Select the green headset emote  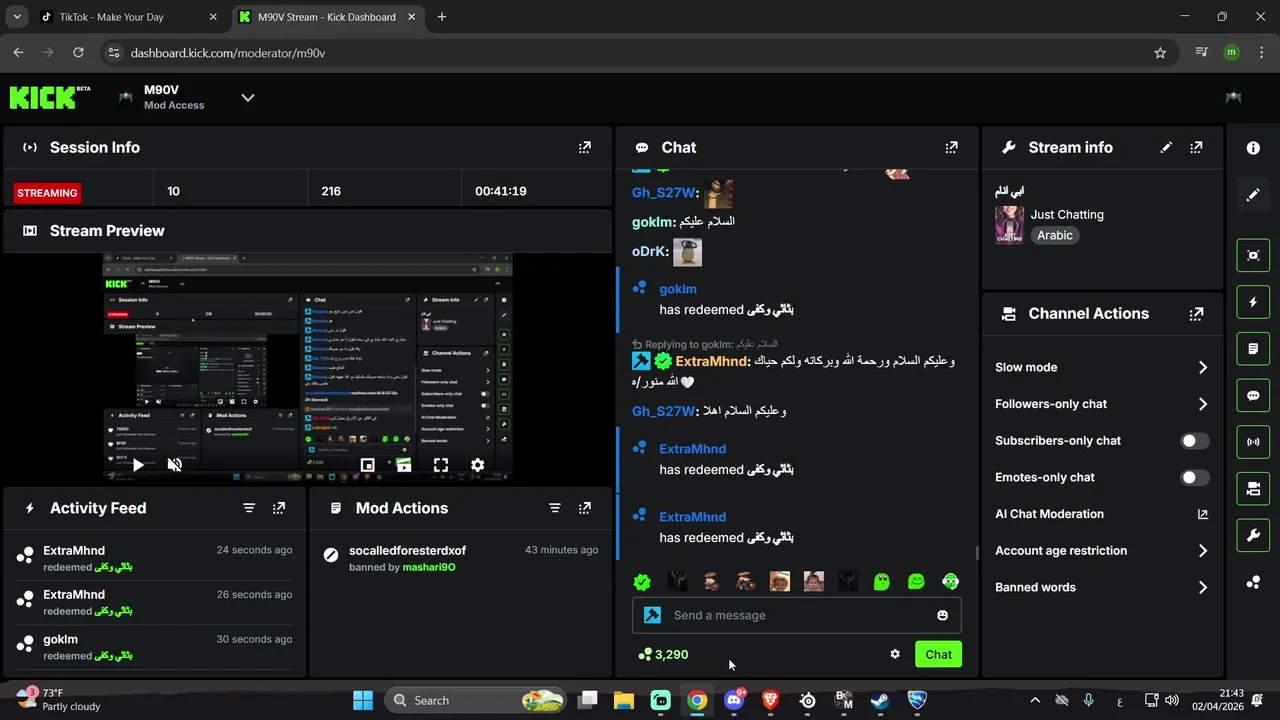pos(950,582)
